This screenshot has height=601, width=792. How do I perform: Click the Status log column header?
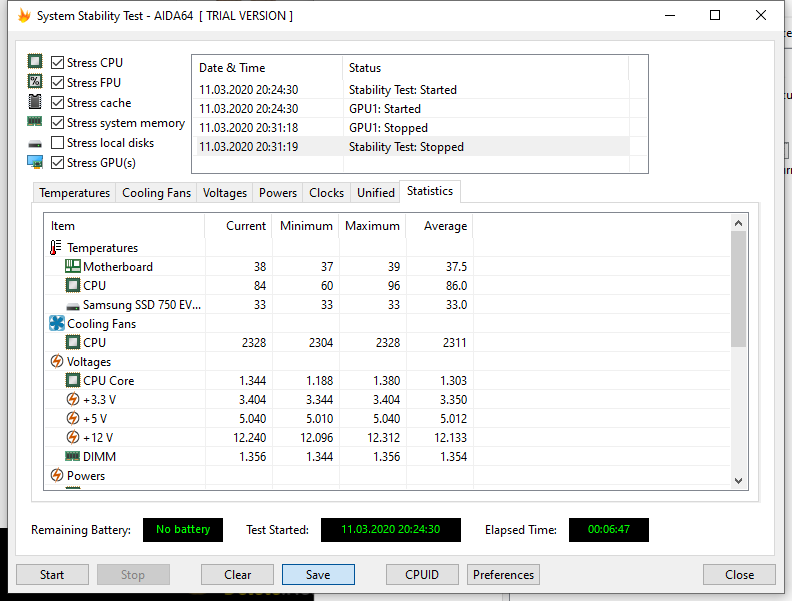[x=486, y=68]
